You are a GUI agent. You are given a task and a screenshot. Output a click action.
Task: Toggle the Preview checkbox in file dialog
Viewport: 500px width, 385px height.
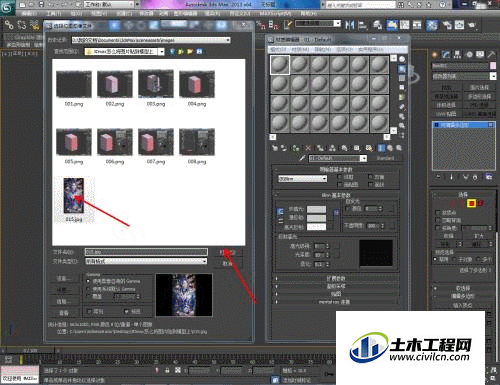pyautogui.click(x=126, y=311)
